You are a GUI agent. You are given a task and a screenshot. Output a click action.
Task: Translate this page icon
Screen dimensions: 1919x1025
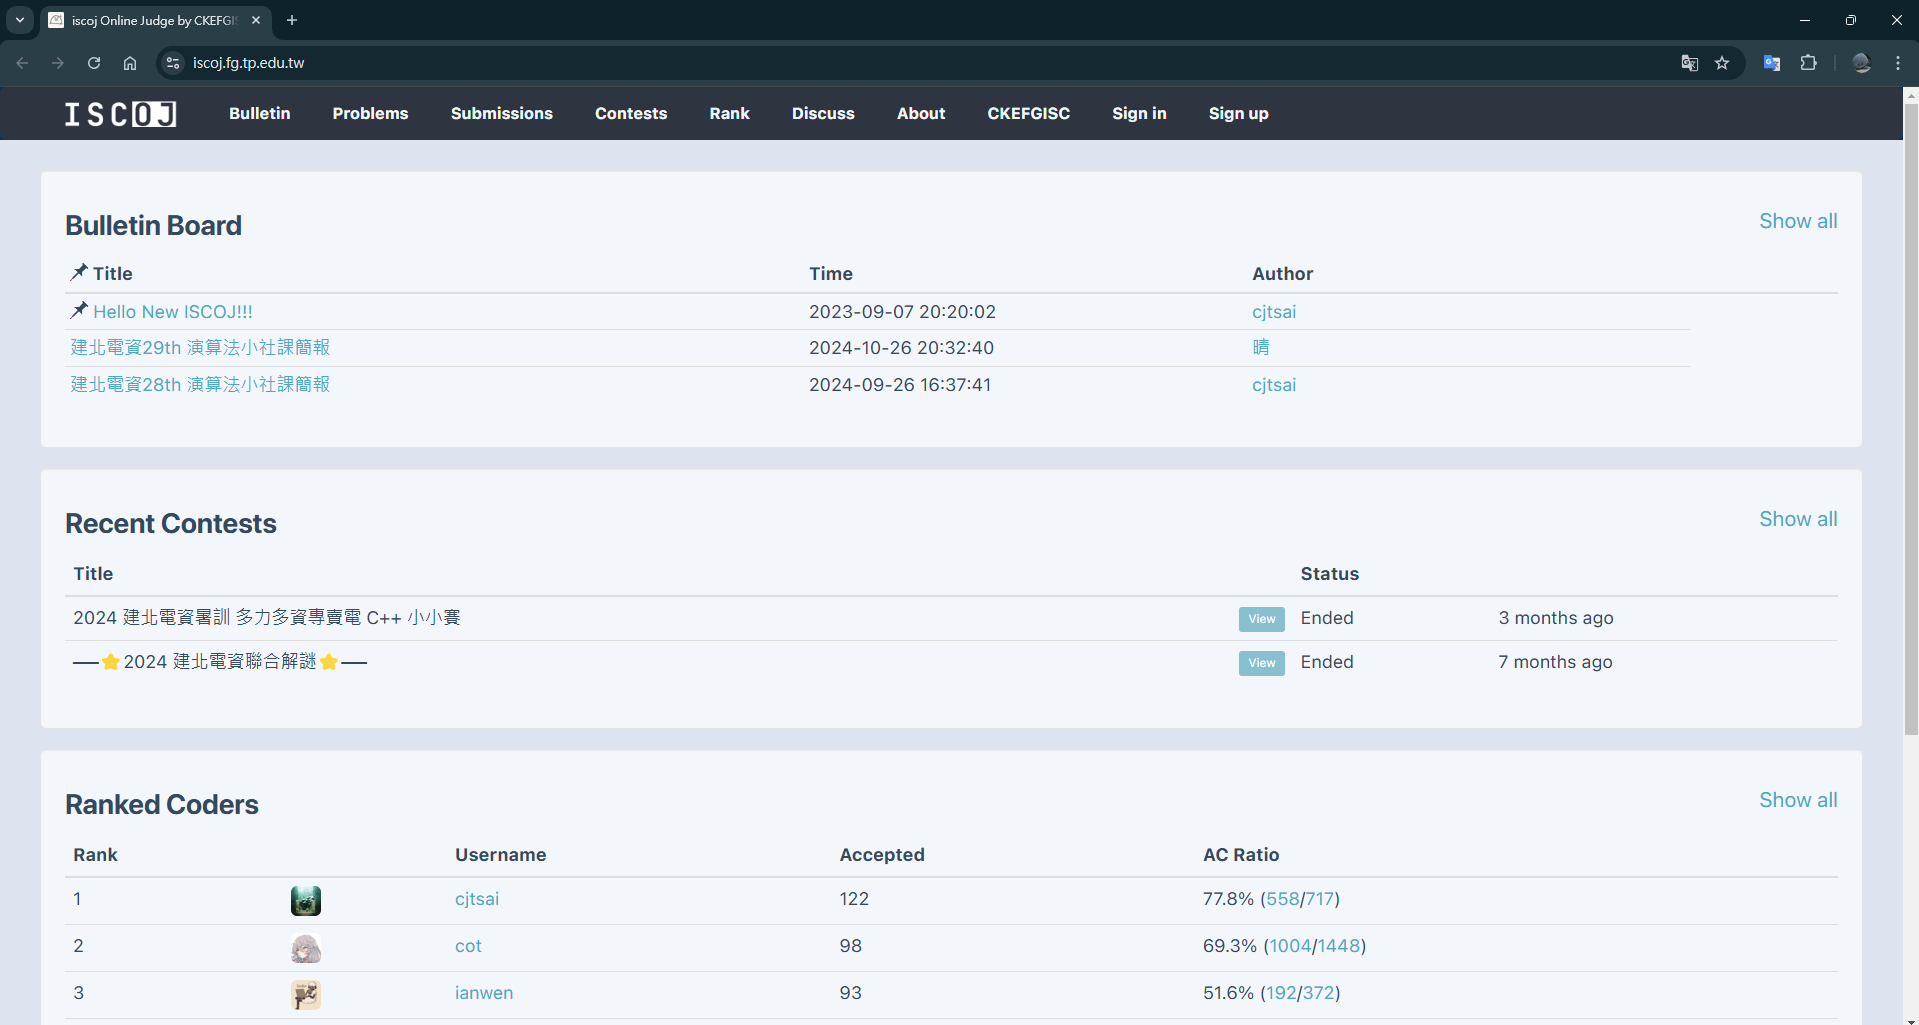pyautogui.click(x=1690, y=63)
